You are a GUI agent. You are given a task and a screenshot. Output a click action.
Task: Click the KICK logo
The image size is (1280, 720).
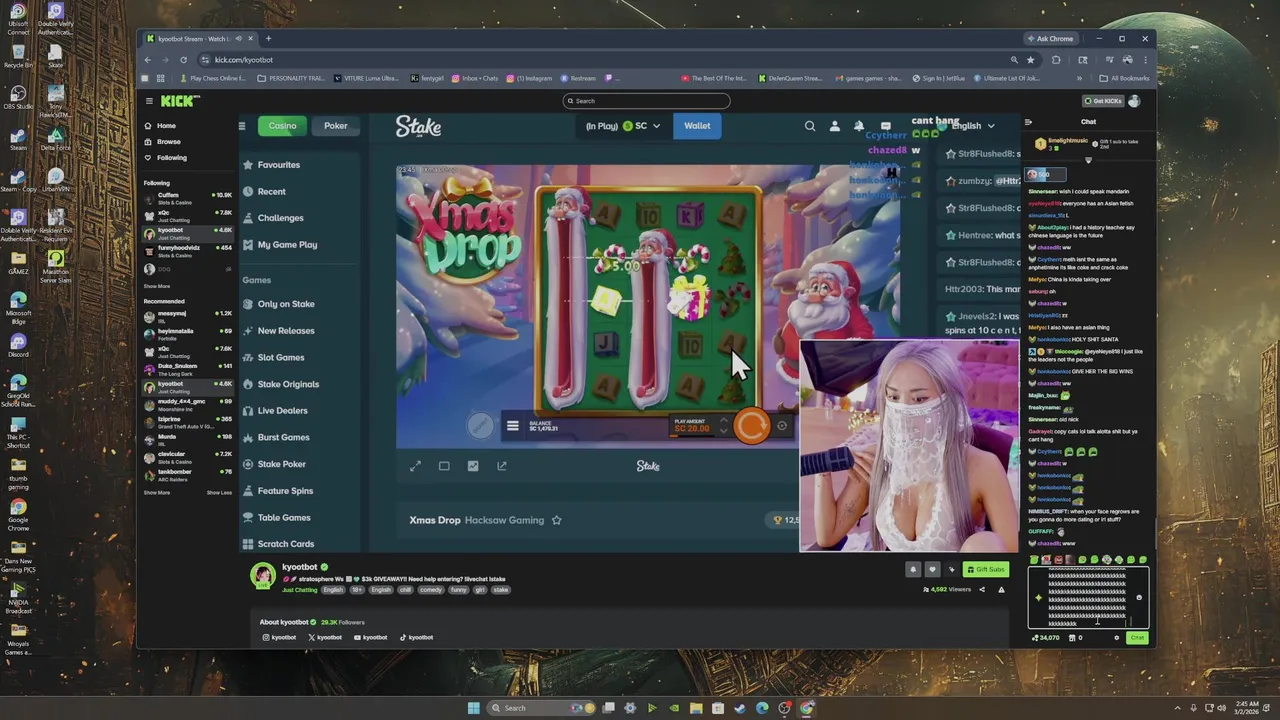click(x=180, y=101)
